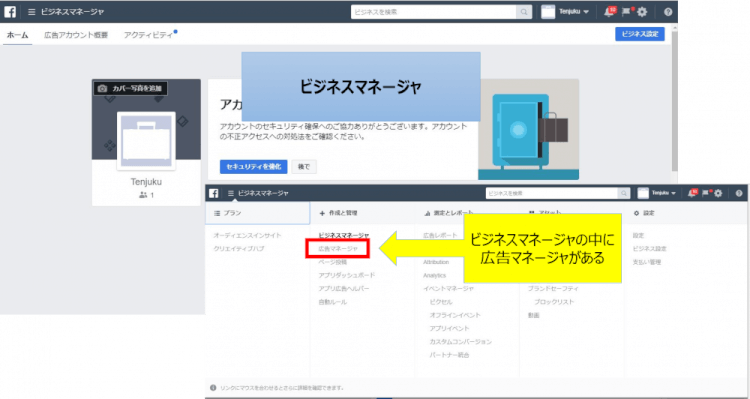
Task: Switch to ホーム tab
Action: (x=18, y=35)
